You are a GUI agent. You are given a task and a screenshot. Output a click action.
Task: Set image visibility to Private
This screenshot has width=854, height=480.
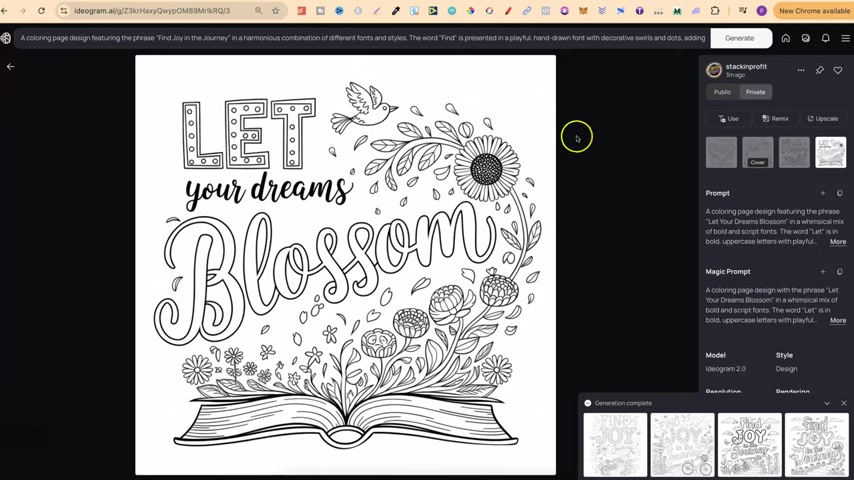click(x=755, y=92)
